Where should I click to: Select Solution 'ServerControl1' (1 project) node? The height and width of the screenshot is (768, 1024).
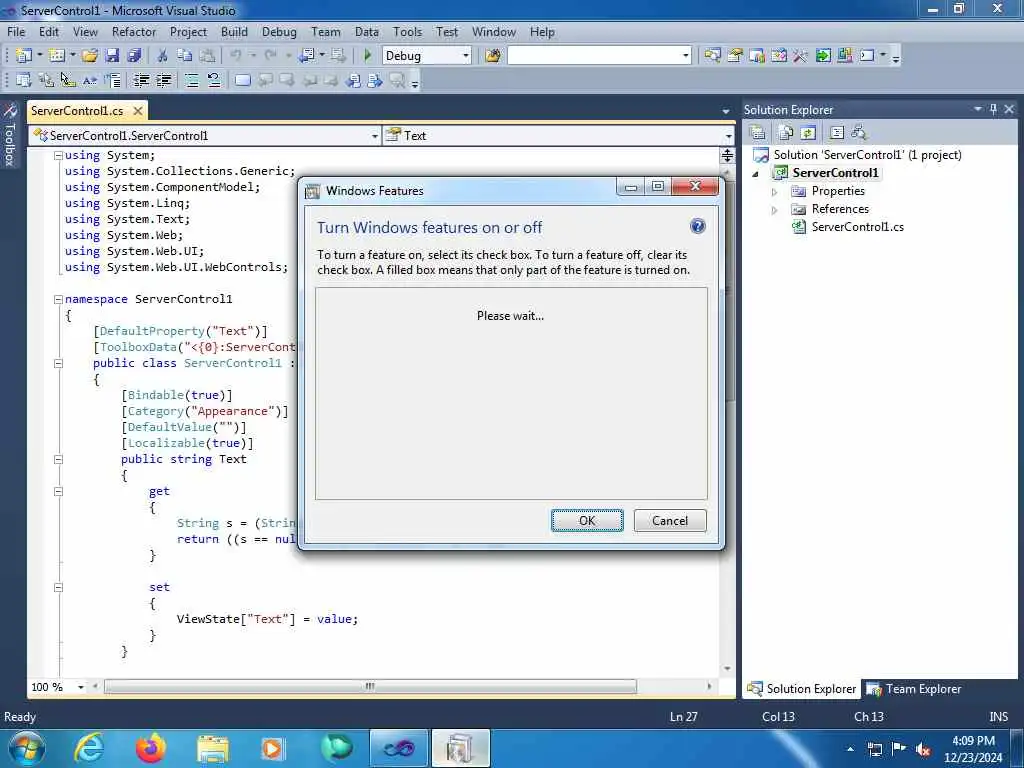(x=867, y=155)
